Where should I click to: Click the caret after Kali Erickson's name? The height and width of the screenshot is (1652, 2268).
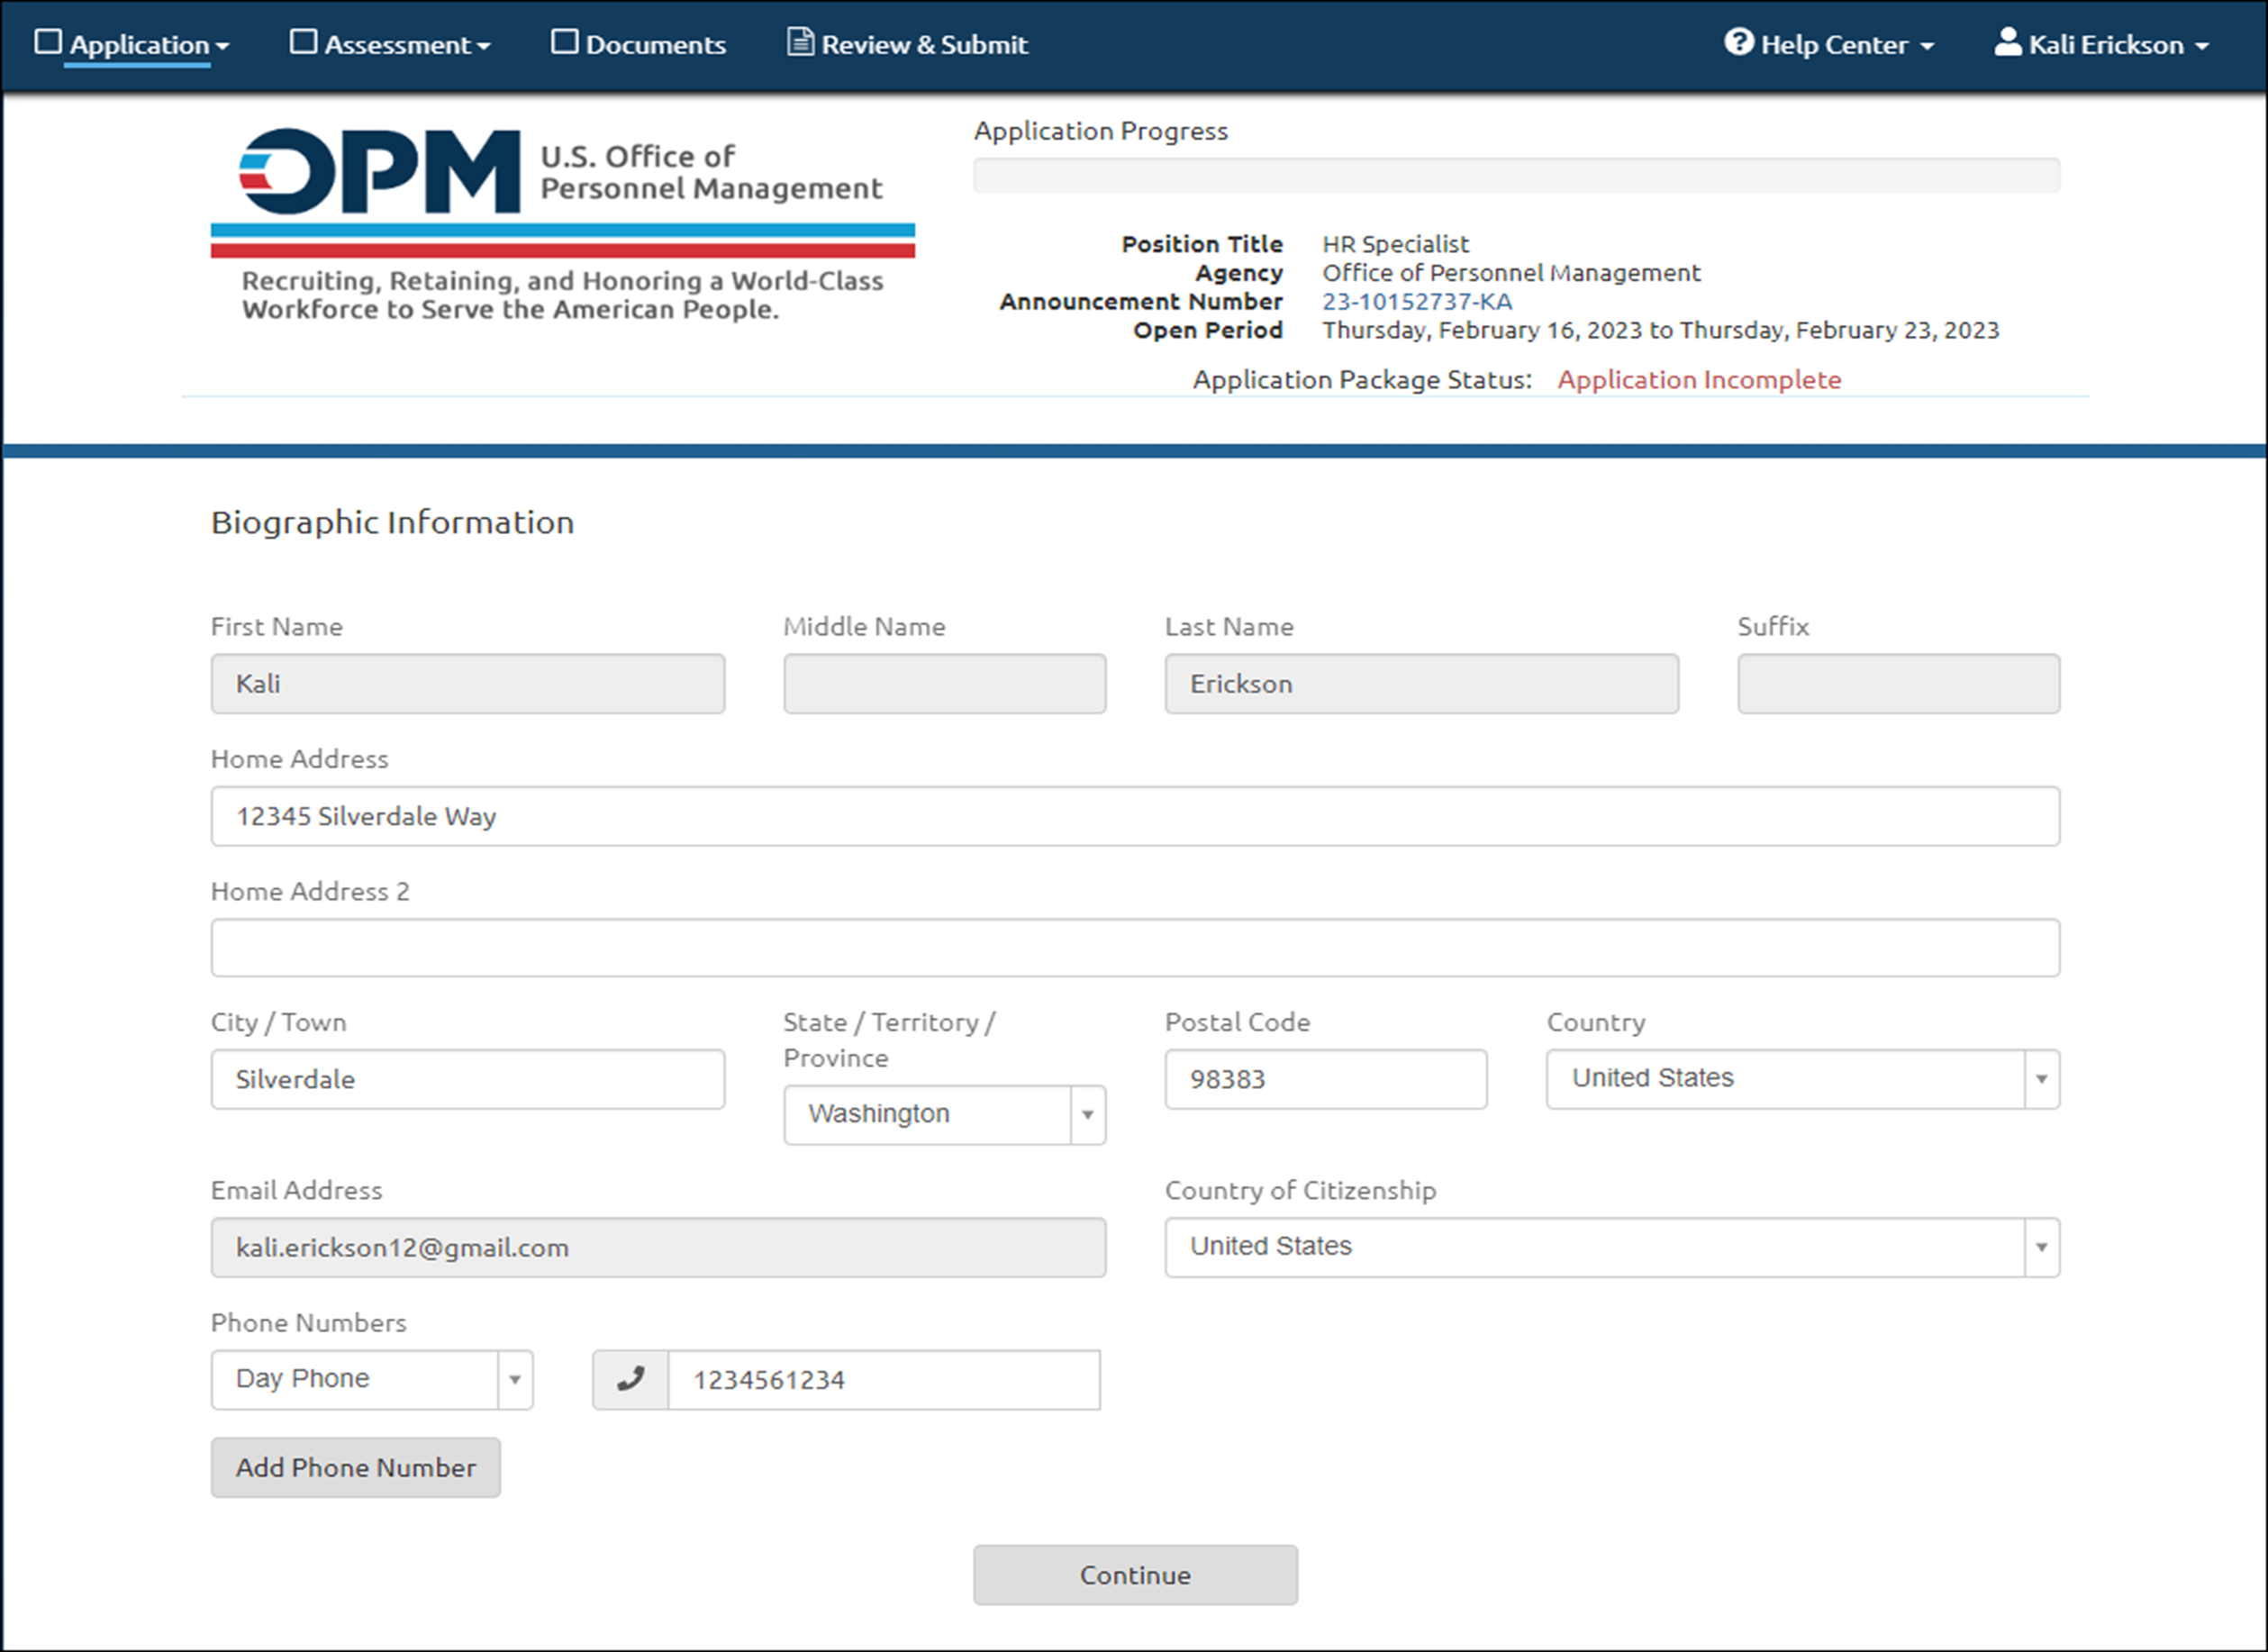coord(2202,47)
